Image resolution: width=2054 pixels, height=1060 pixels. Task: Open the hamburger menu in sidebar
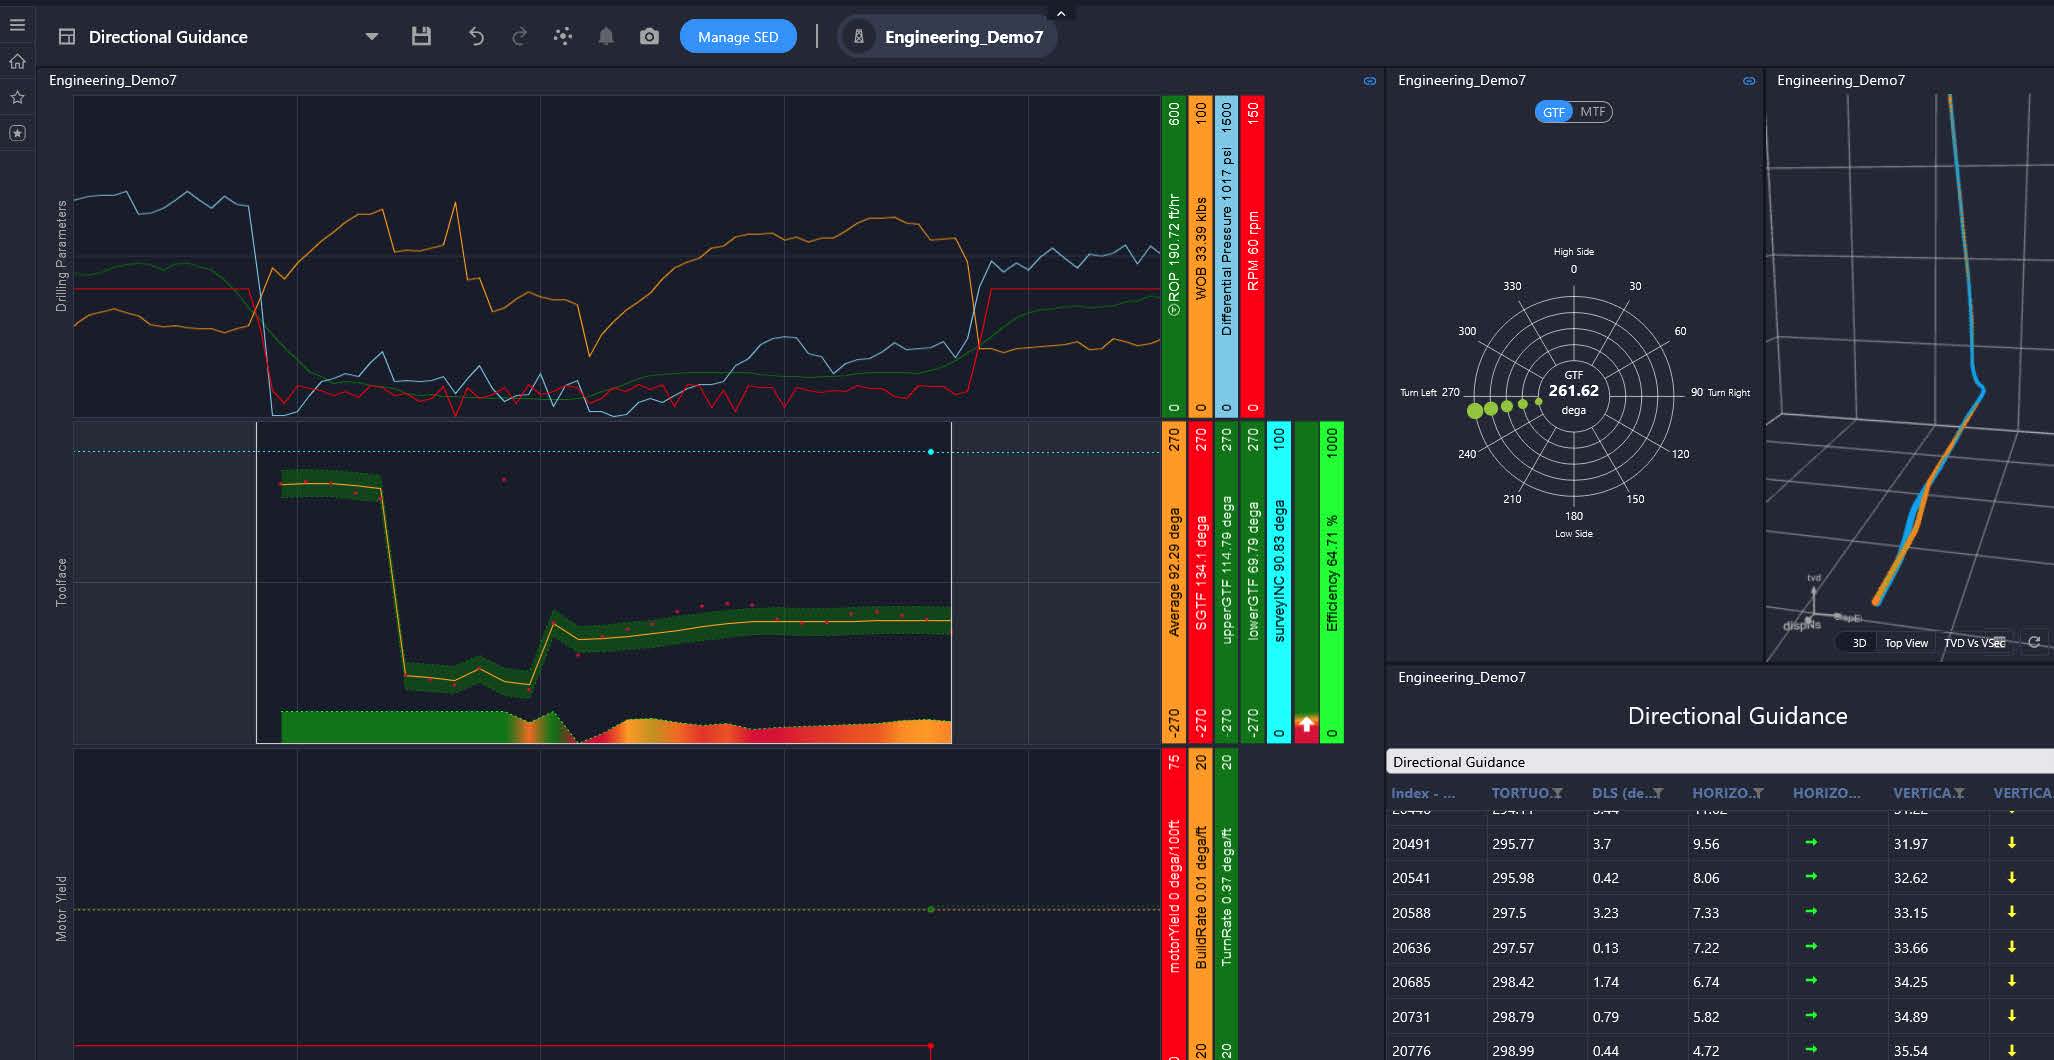coord(17,25)
